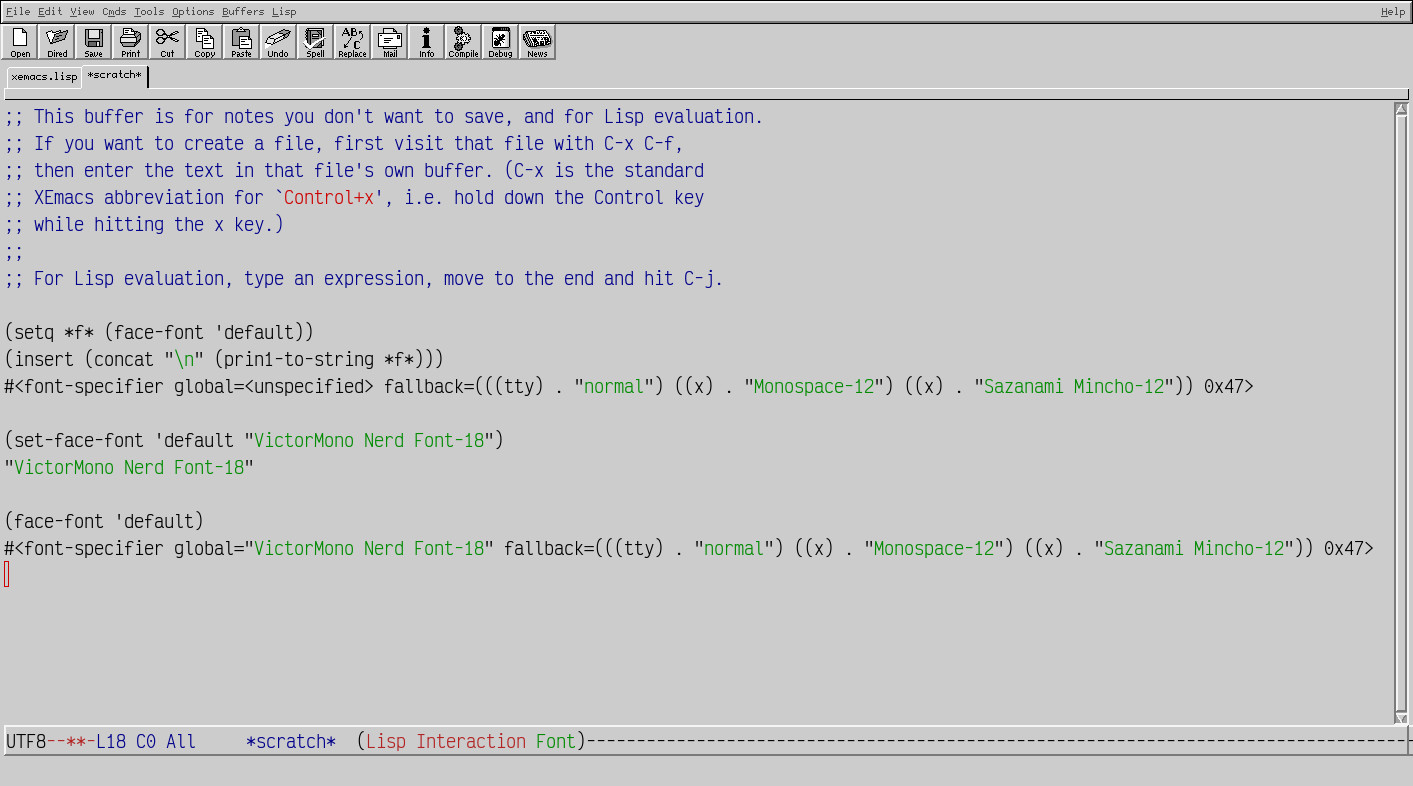The width and height of the screenshot is (1413, 786).
Task: Open the File menu
Action: point(18,11)
